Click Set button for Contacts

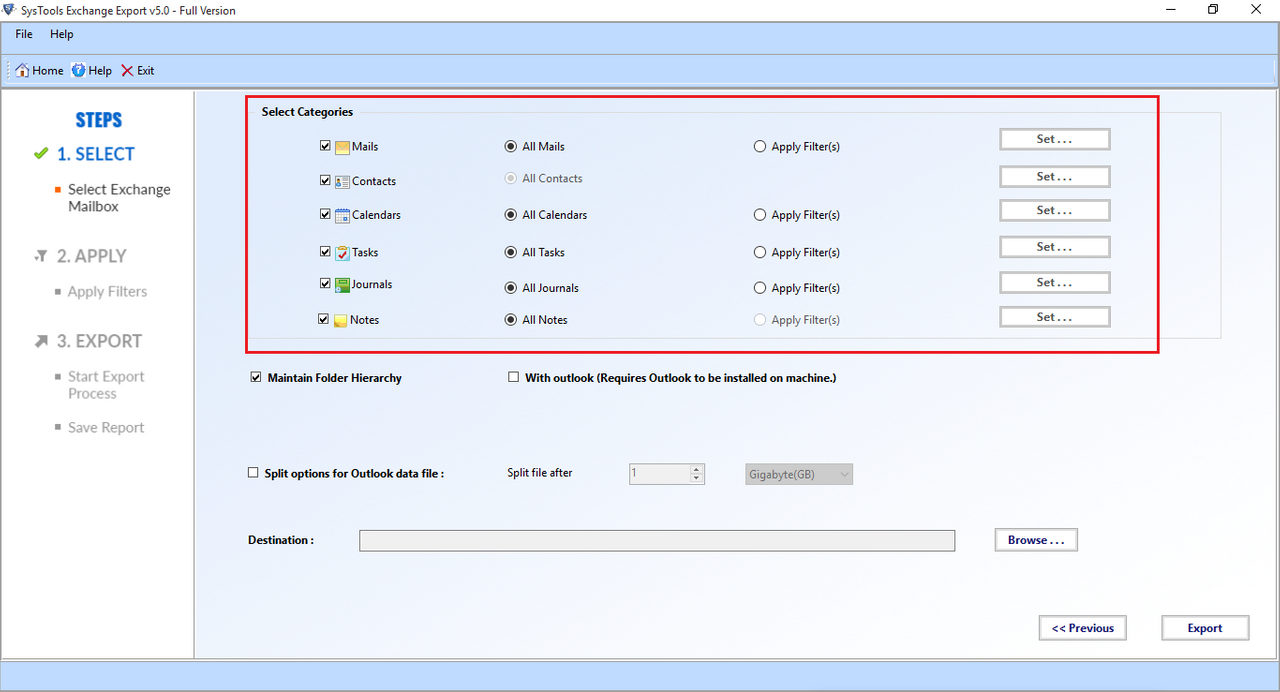coord(1055,177)
